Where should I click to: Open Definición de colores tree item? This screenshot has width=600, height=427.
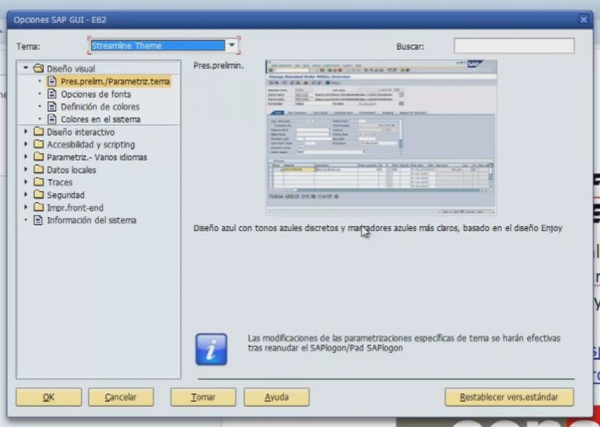click(100, 107)
